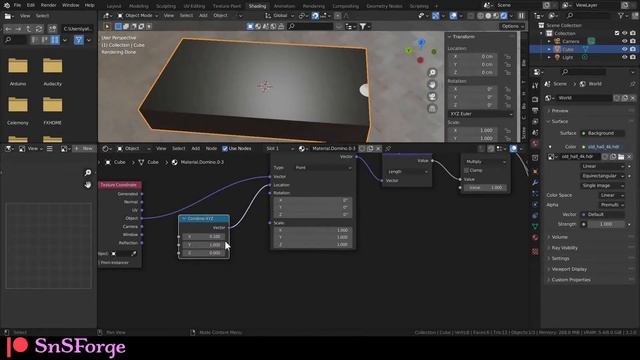Open the Tool properties tab icon
The width and height of the screenshot is (640, 360).
coord(535,86)
